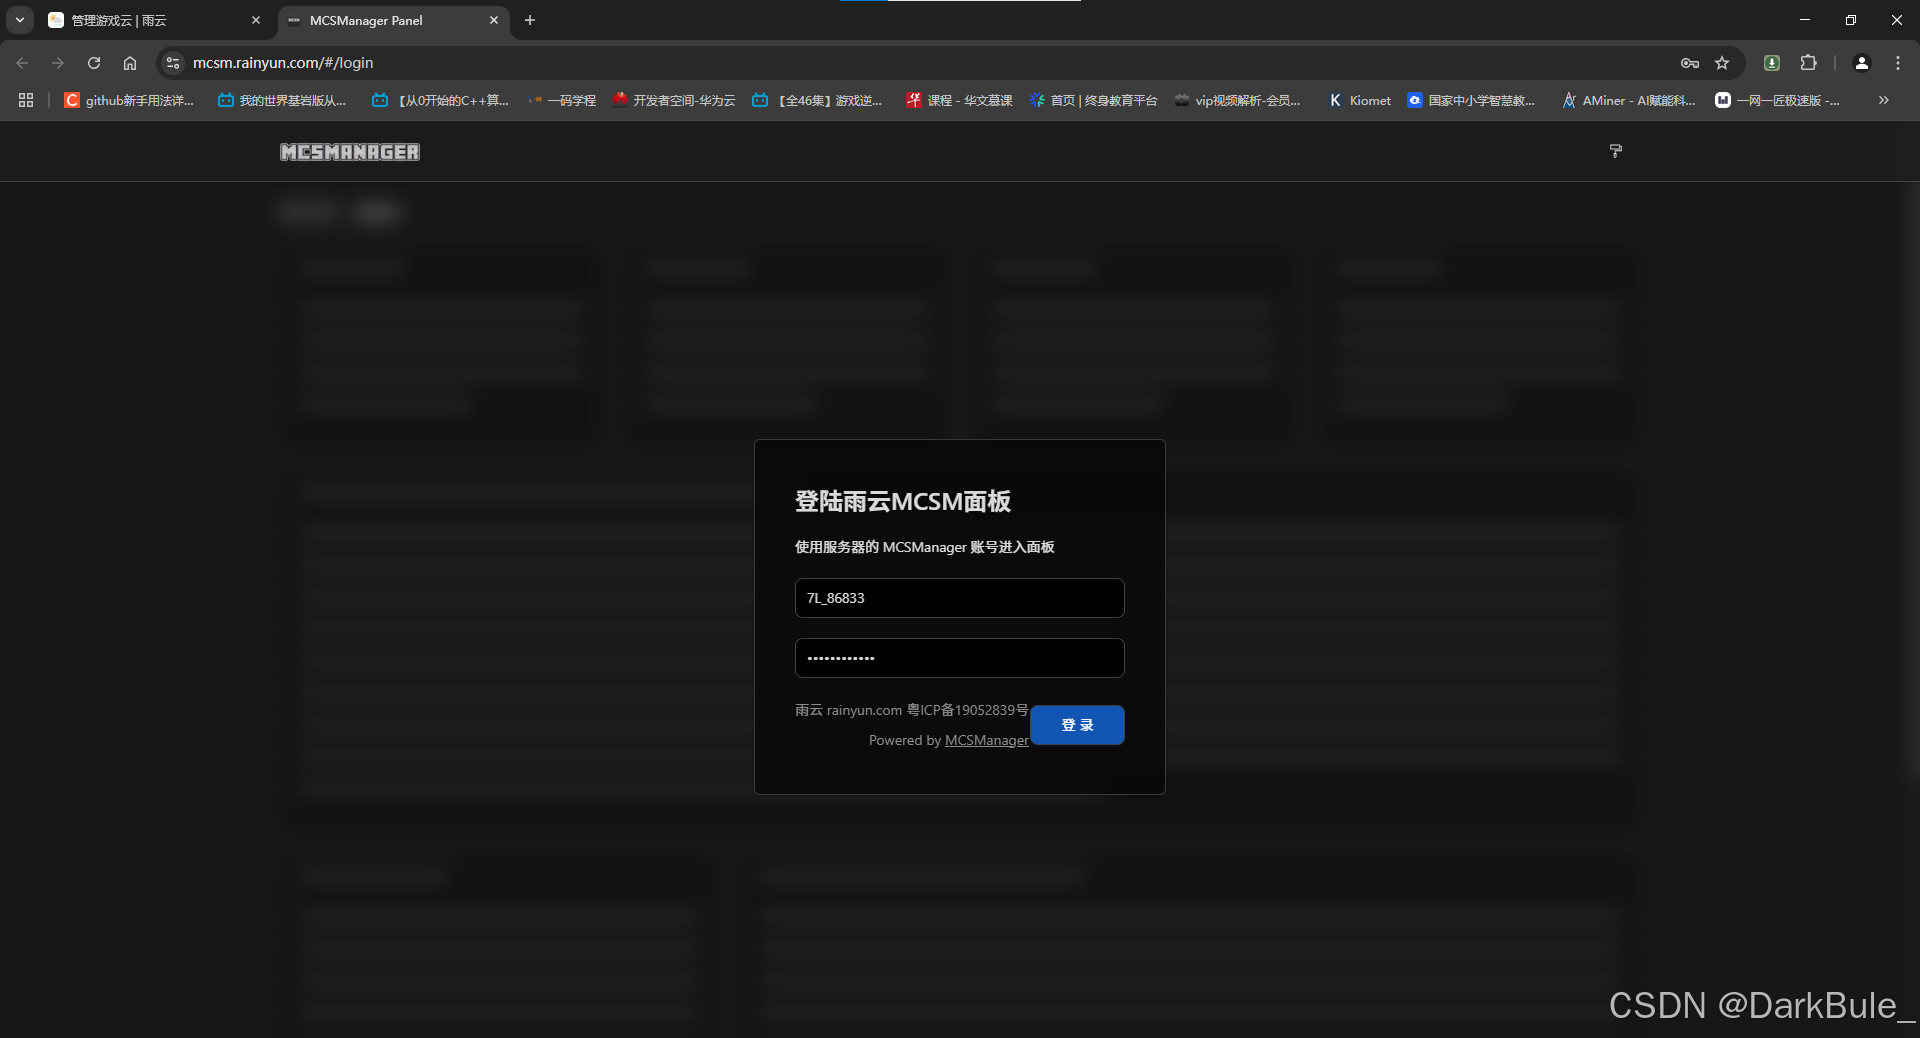Click the password input field
Image resolution: width=1920 pixels, height=1038 pixels.
(x=959, y=658)
